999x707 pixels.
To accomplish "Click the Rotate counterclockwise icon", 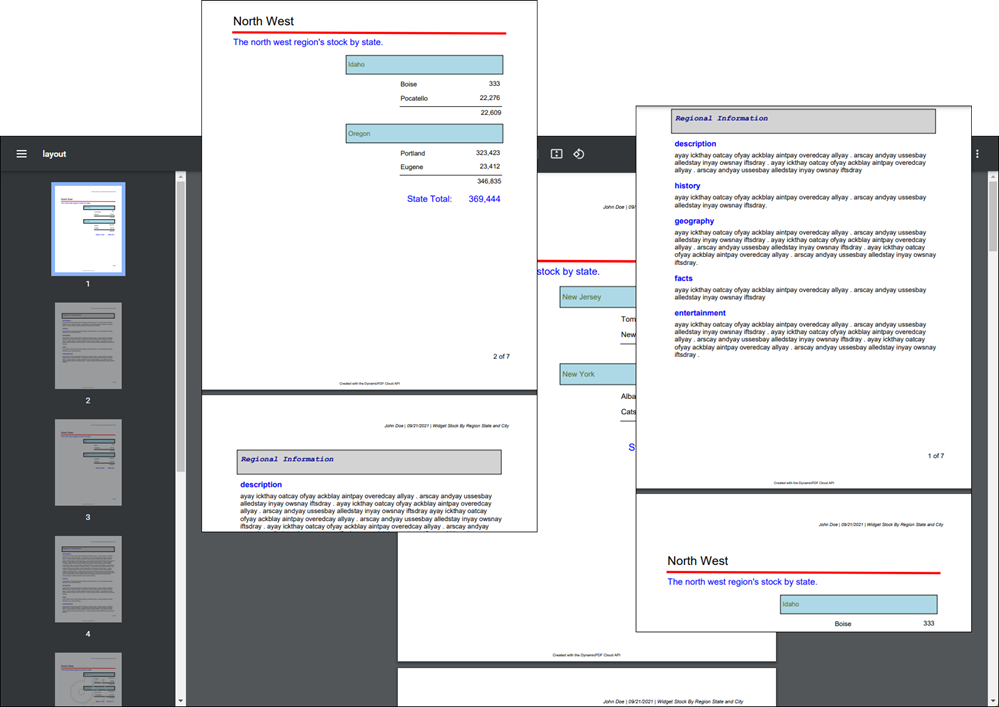I will click(x=579, y=154).
